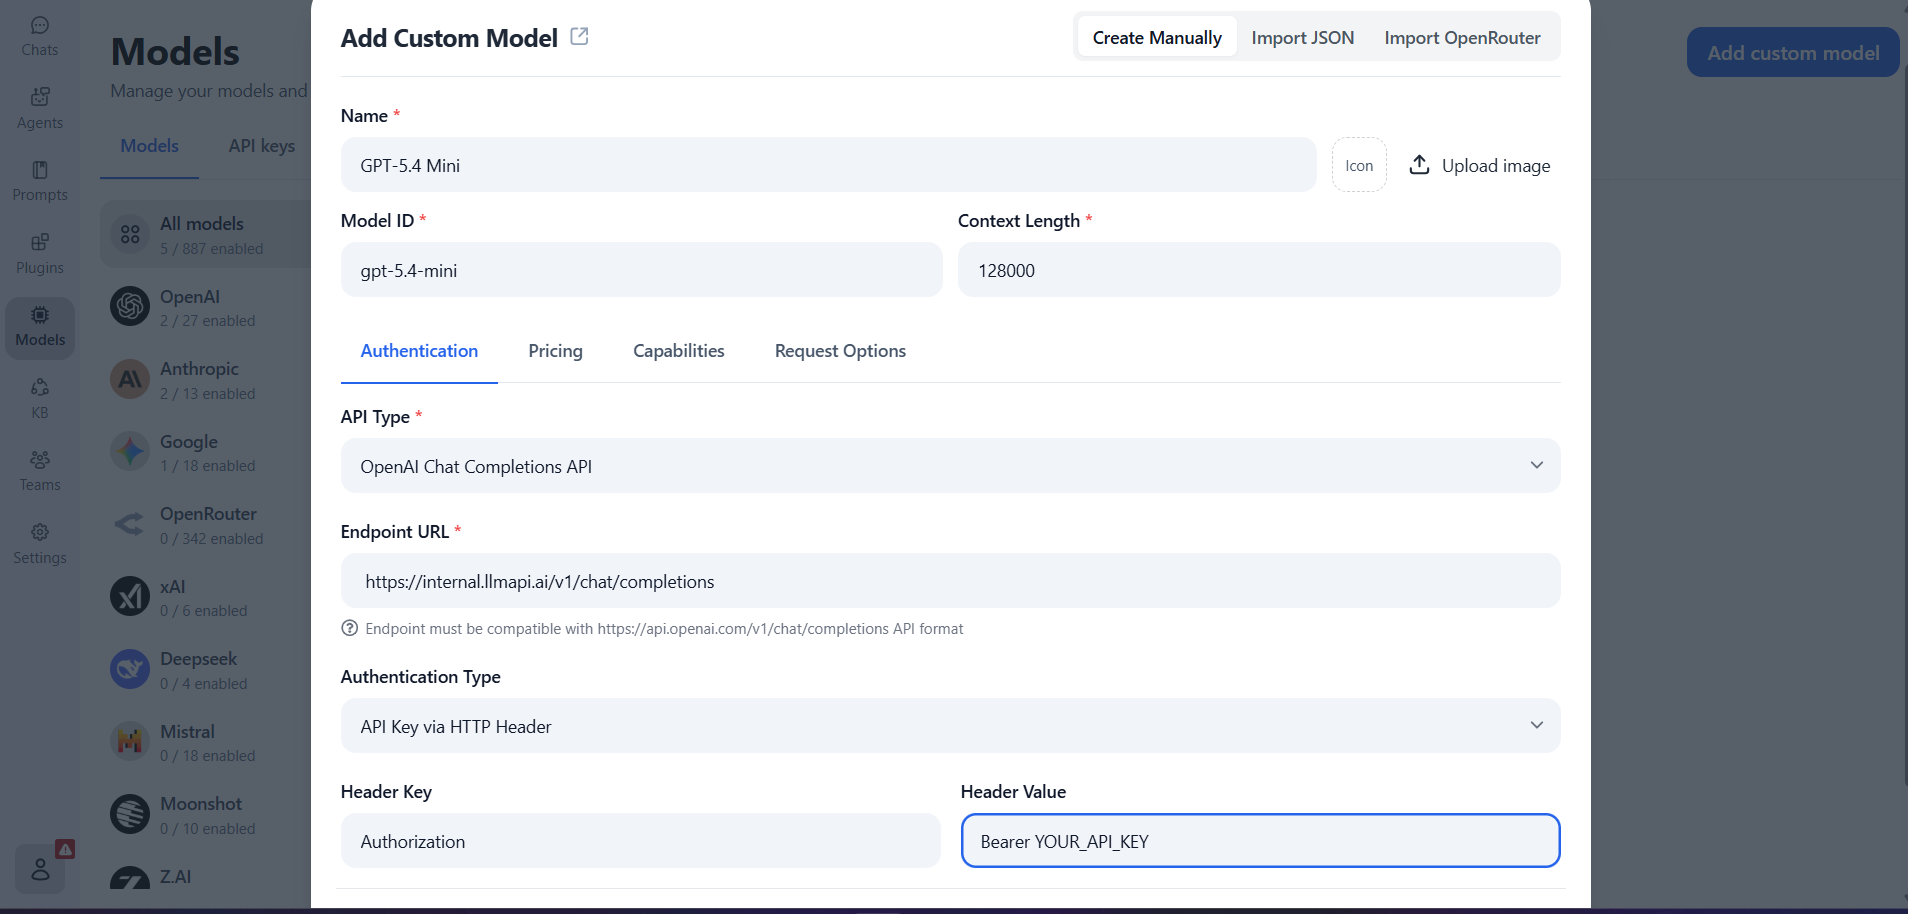Screen dimensions: 1908x914
Task: Switch to the Capabilities tab
Action: 678,351
